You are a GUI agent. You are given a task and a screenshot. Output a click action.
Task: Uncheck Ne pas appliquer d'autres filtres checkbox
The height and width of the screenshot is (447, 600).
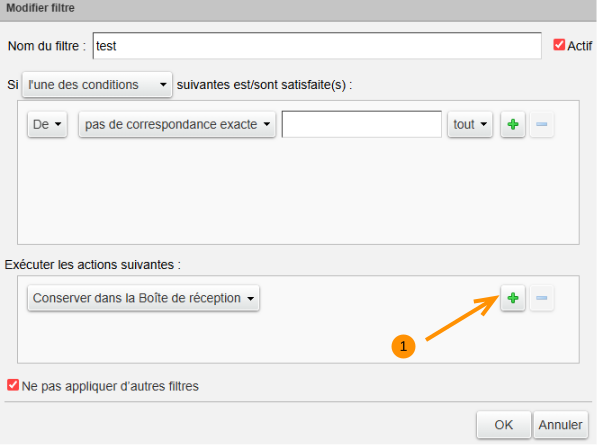coord(13,385)
